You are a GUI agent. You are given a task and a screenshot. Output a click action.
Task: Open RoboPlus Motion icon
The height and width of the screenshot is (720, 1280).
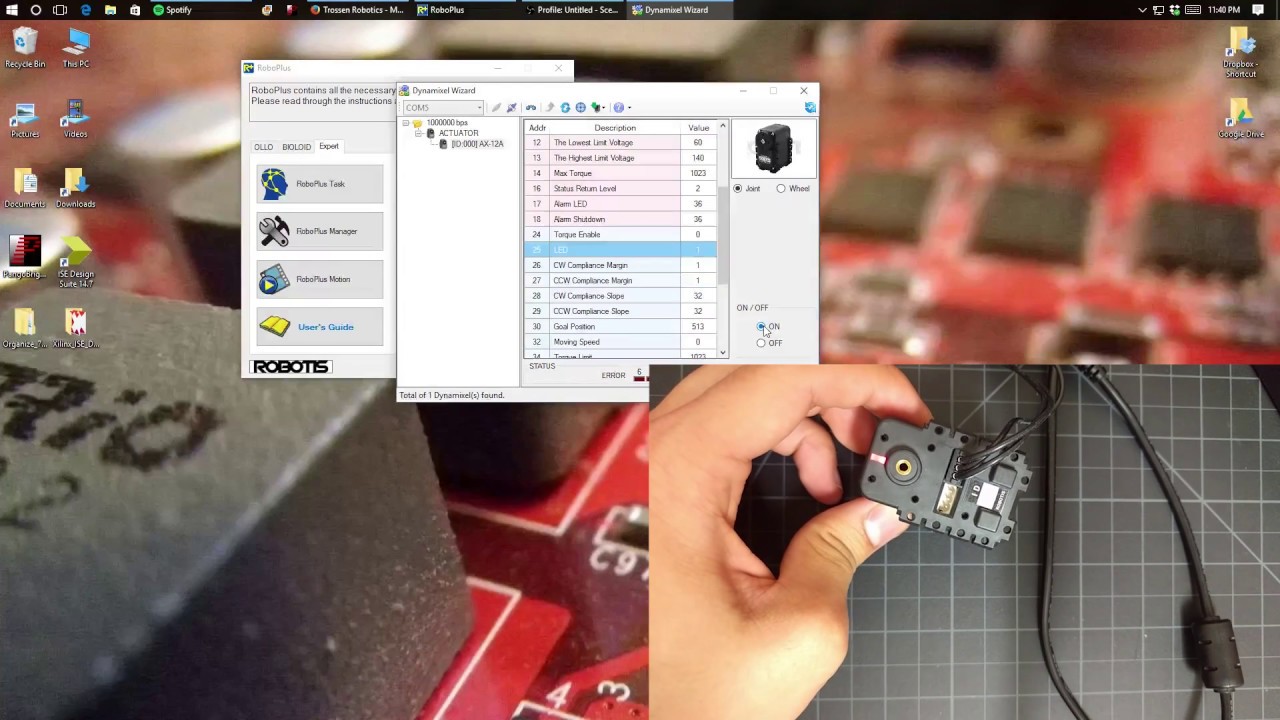point(274,279)
